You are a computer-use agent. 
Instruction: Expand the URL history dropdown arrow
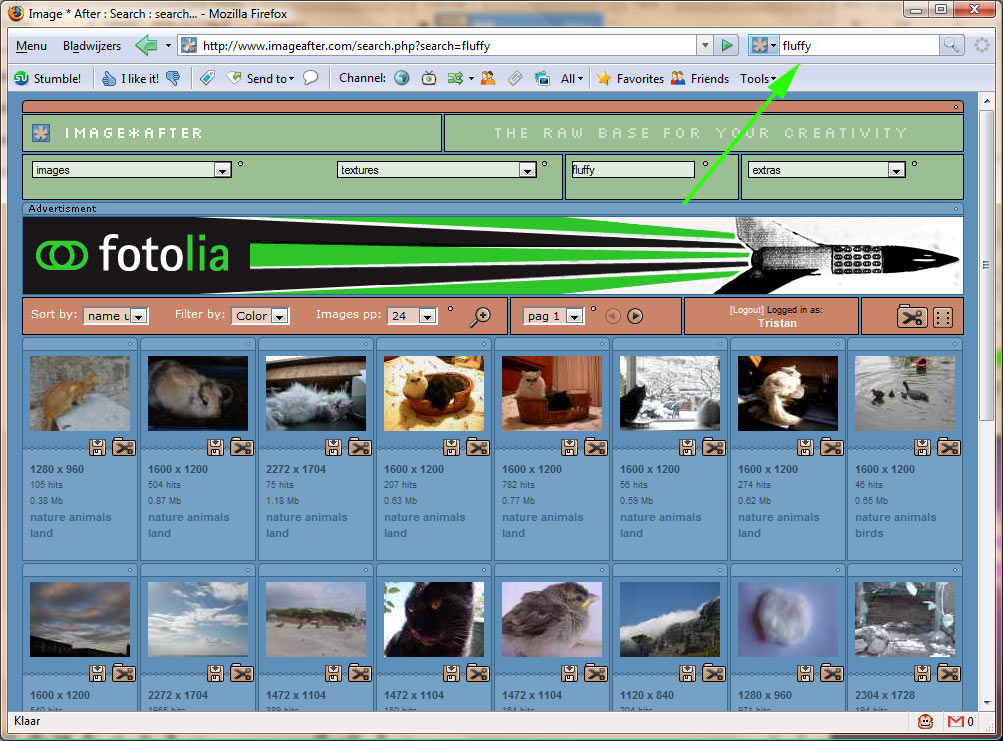point(704,45)
